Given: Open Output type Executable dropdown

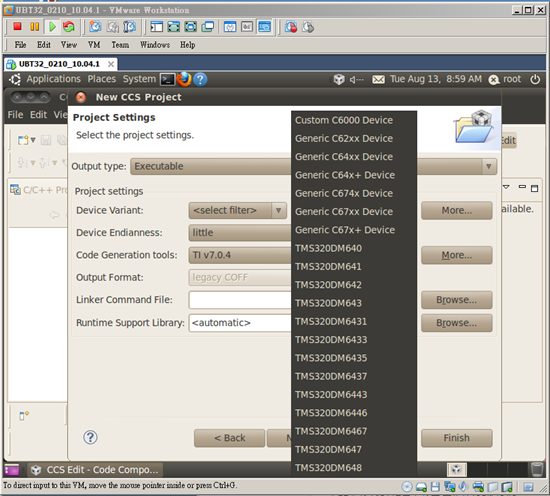Looking at the screenshot, I should [x=313, y=166].
